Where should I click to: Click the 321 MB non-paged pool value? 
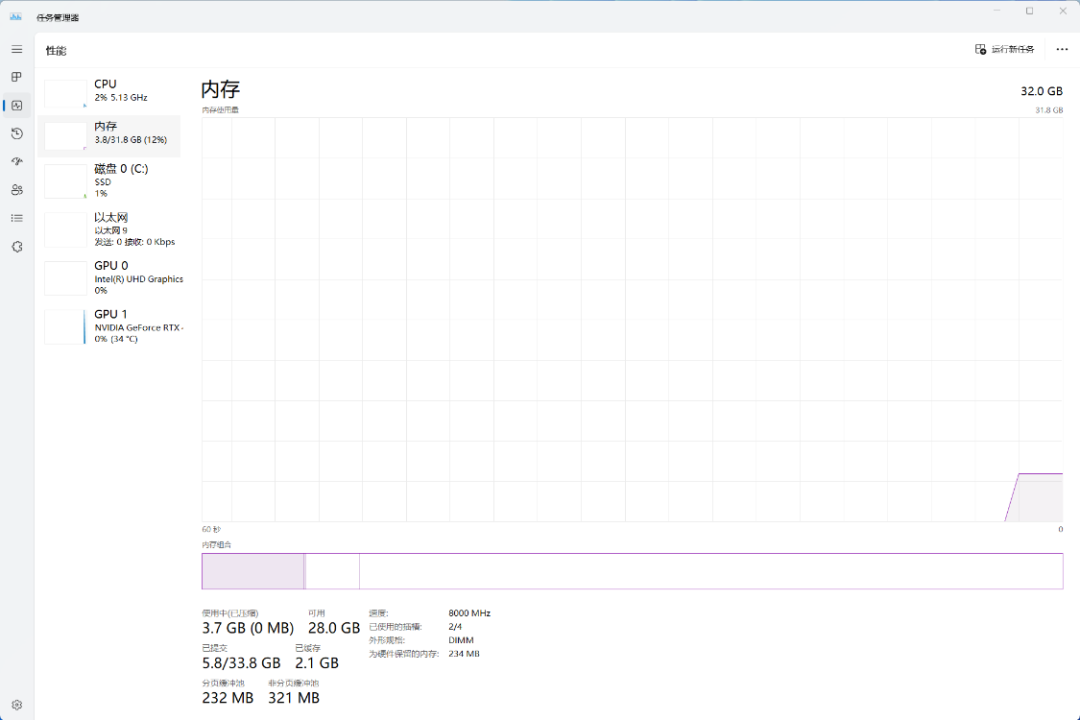pos(294,698)
